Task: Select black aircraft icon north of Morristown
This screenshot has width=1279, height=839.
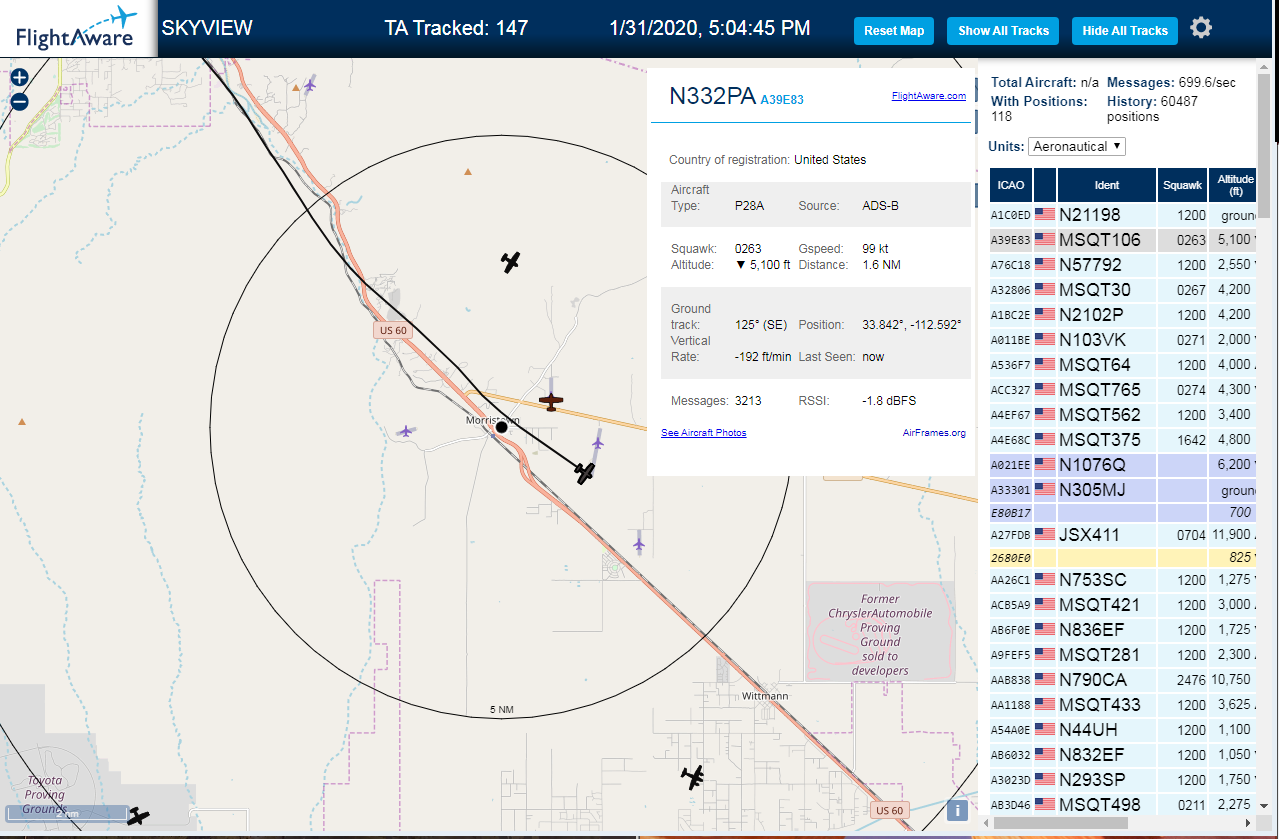Action: click(511, 262)
